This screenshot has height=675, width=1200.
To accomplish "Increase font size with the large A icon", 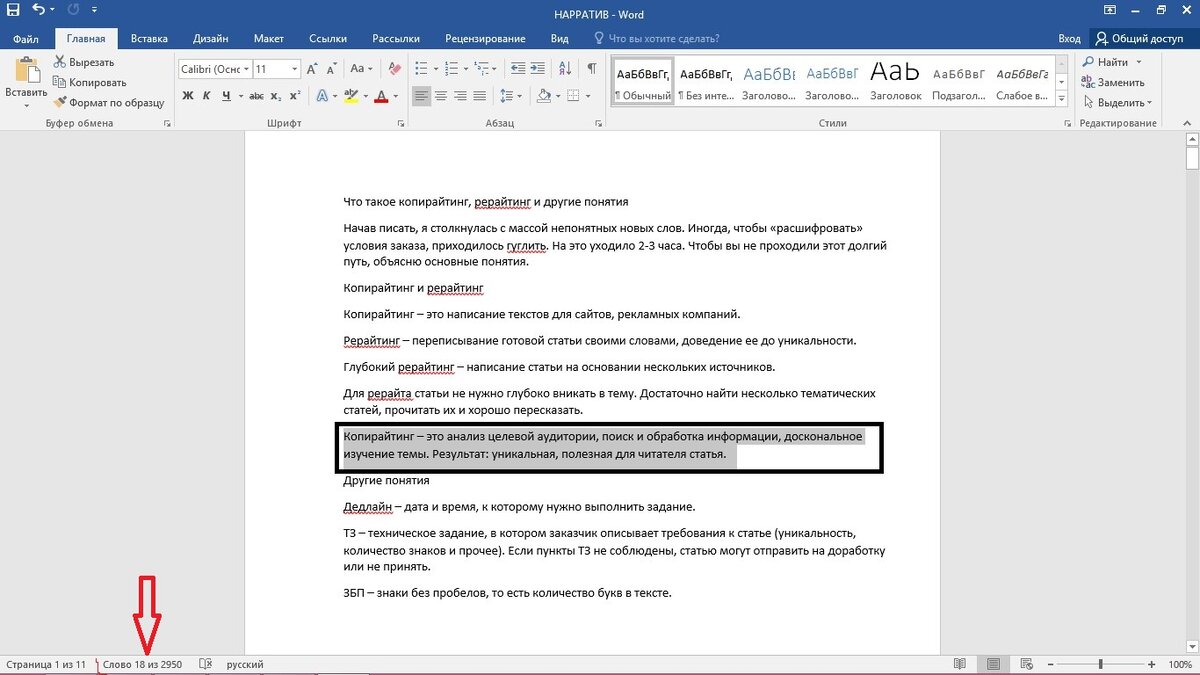I will coord(313,69).
